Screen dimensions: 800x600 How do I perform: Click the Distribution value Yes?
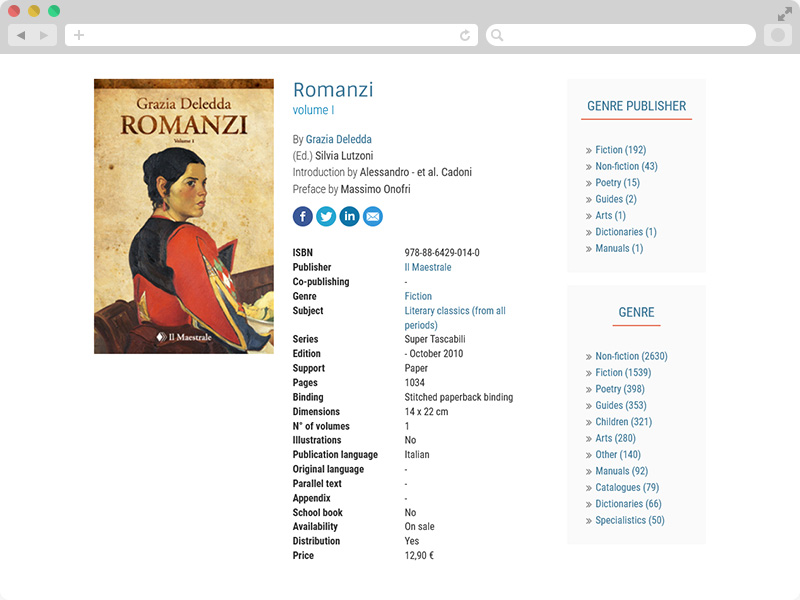tap(412, 541)
